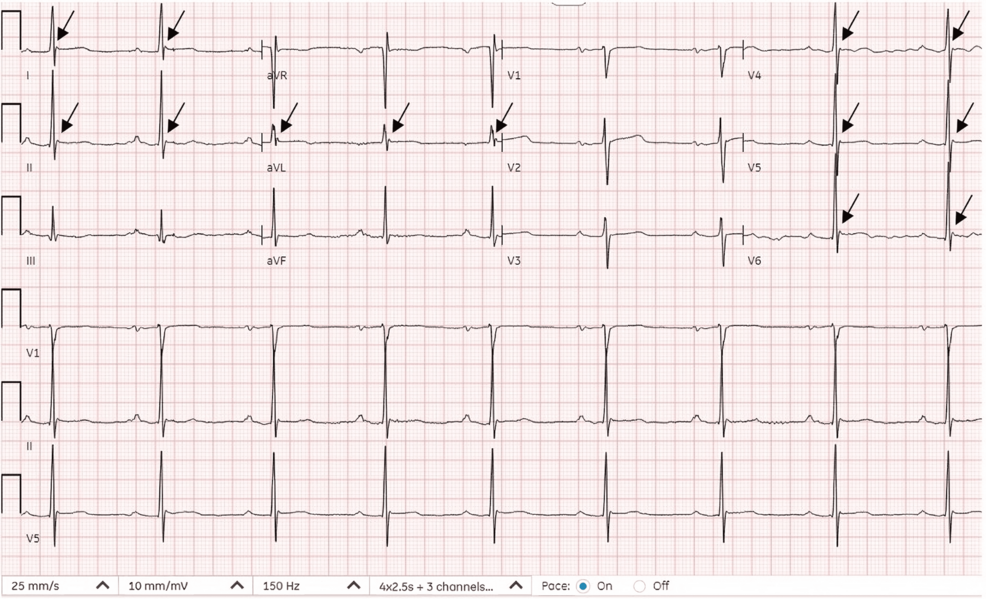Click the first arrow marker on lead I

click(x=64, y=27)
